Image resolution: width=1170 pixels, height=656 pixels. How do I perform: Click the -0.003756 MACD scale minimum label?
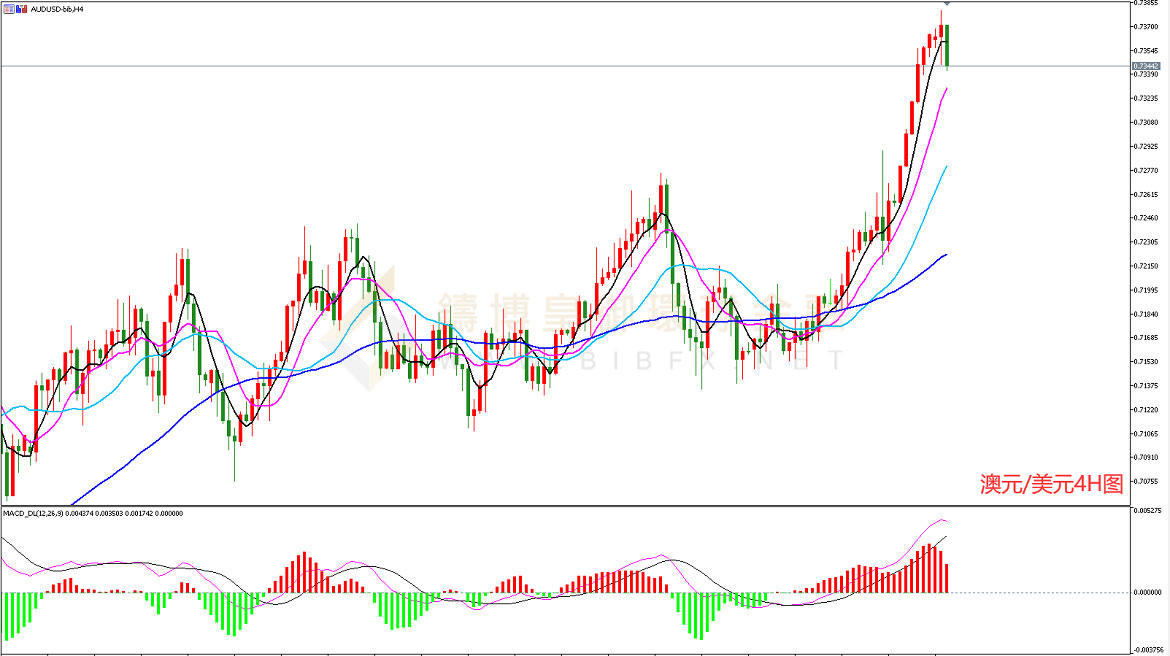click(1147, 650)
